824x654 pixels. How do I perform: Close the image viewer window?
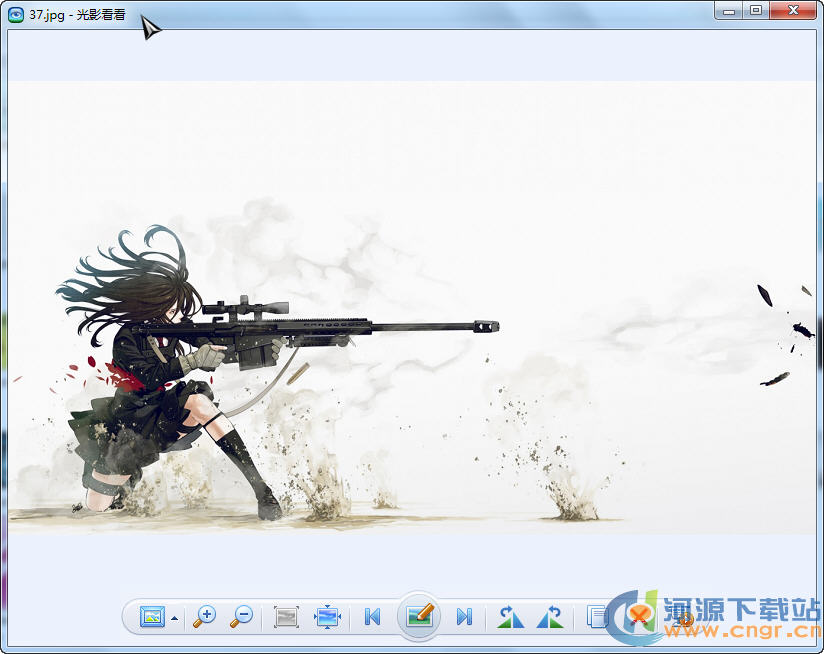pyautogui.click(x=794, y=10)
